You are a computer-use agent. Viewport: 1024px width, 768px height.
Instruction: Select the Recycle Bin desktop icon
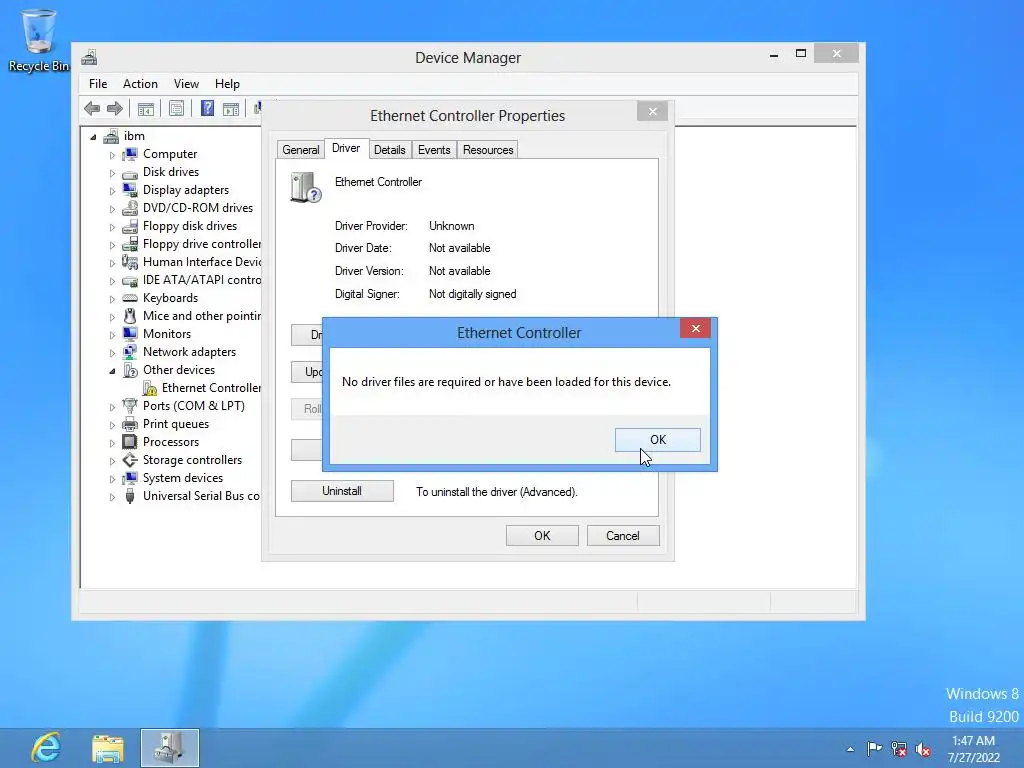[x=38, y=40]
